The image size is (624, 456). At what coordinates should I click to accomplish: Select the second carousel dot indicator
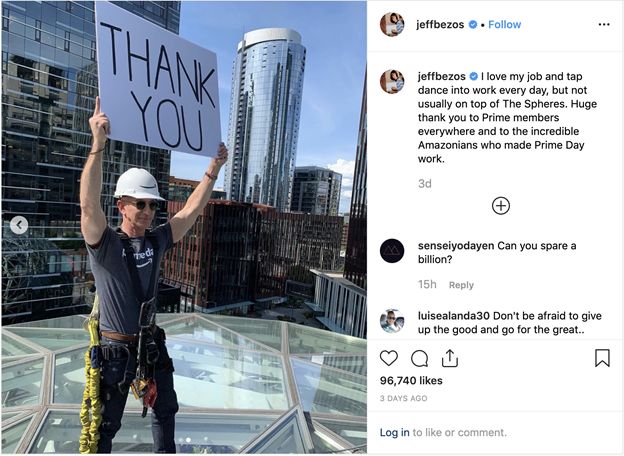point(189,440)
